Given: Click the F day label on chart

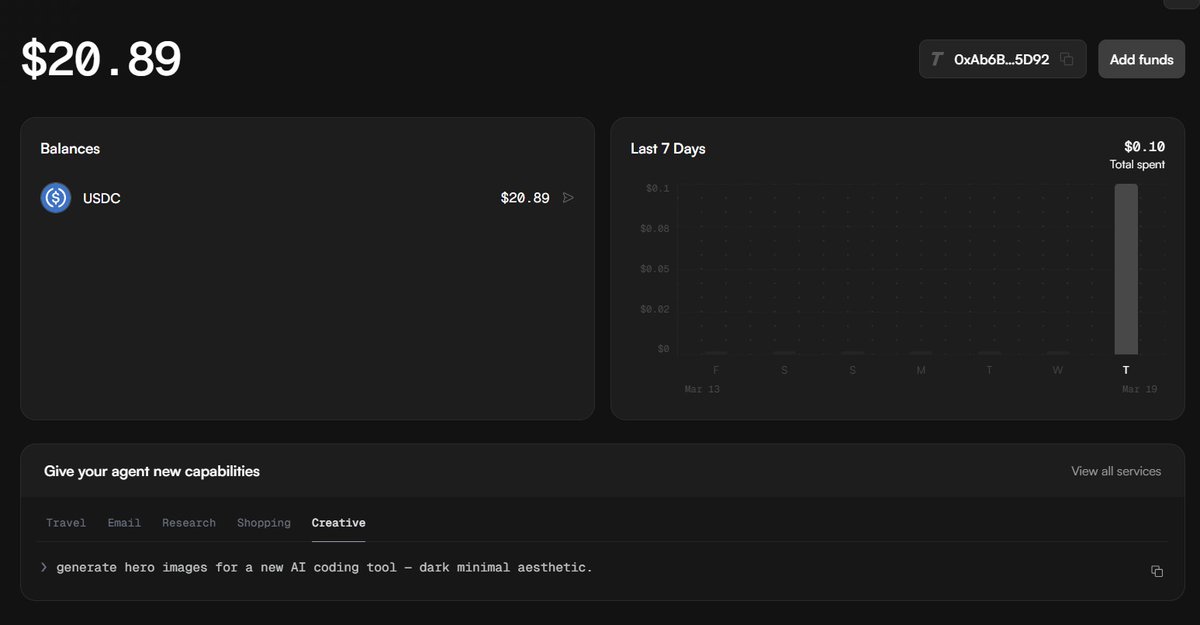Looking at the screenshot, I should [x=715, y=370].
